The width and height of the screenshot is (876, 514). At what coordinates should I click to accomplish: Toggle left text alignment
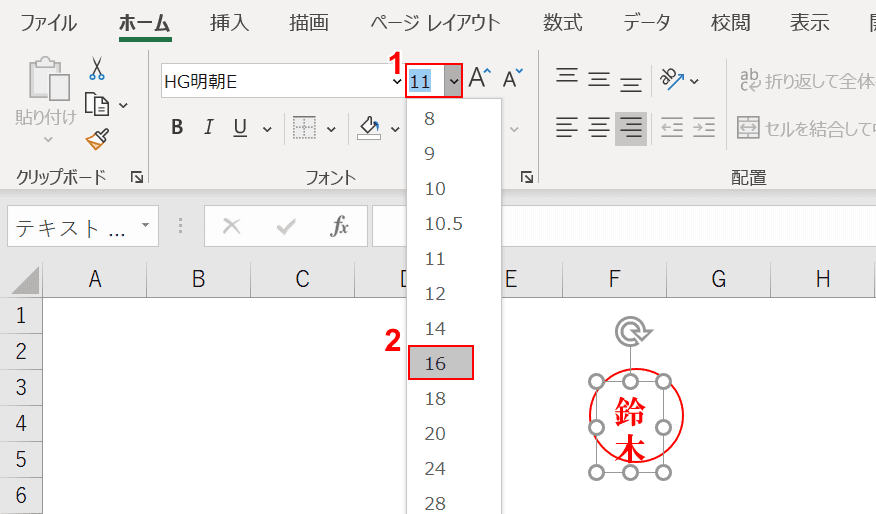[x=566, y=128]
